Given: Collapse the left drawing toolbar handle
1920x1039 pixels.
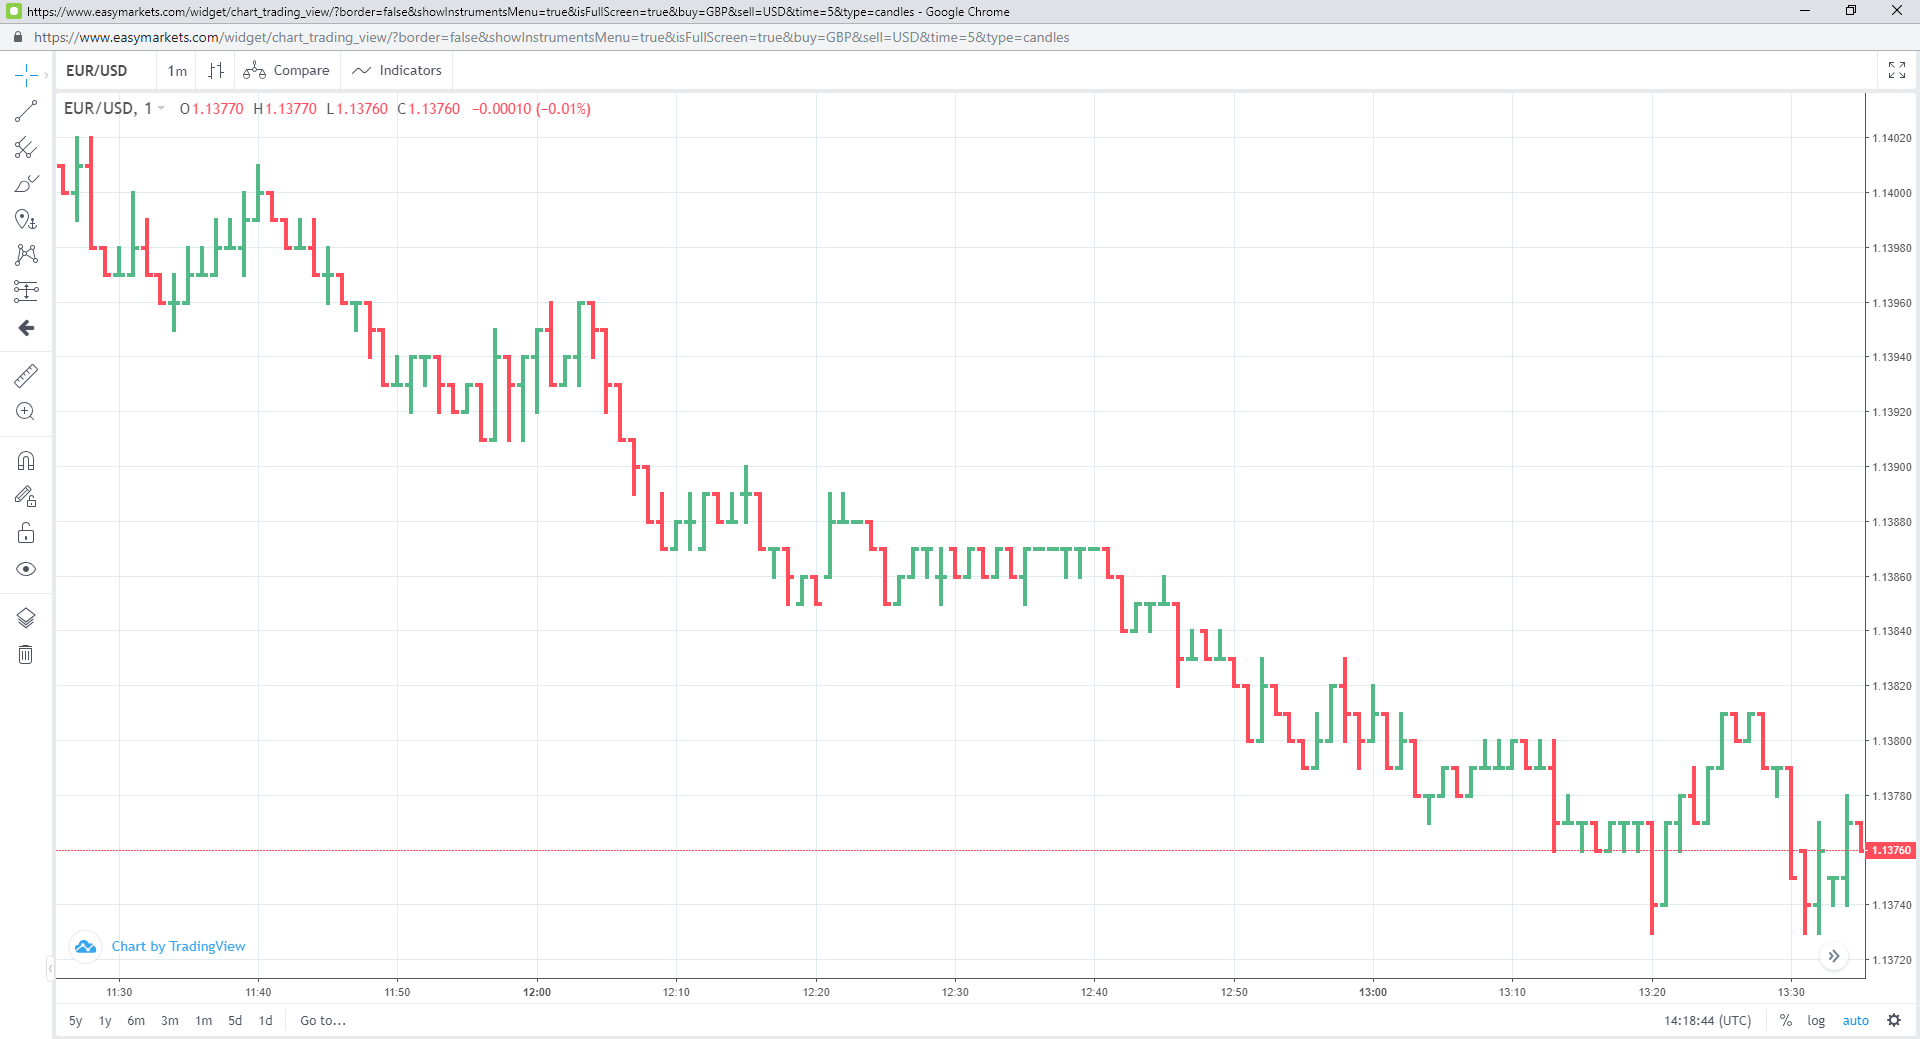Looking at the screenshot, I should click(50, 968).
